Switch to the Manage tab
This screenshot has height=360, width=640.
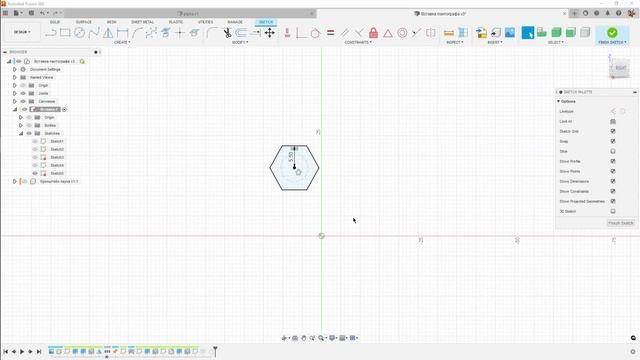coord(235,22)
